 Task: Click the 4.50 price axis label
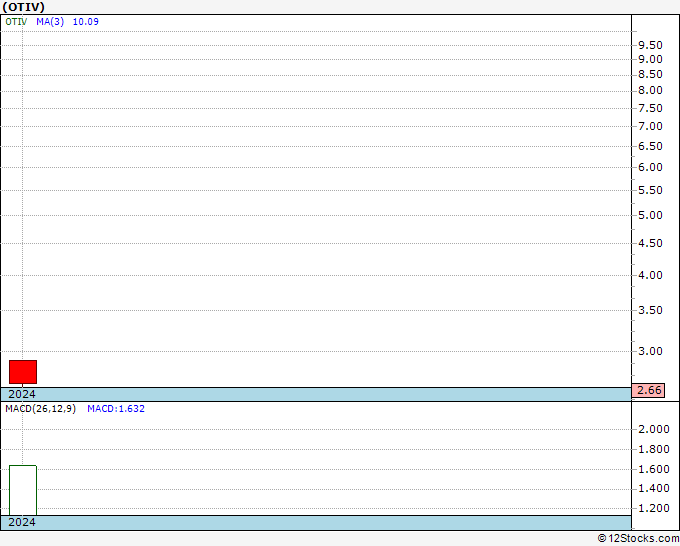650,243
